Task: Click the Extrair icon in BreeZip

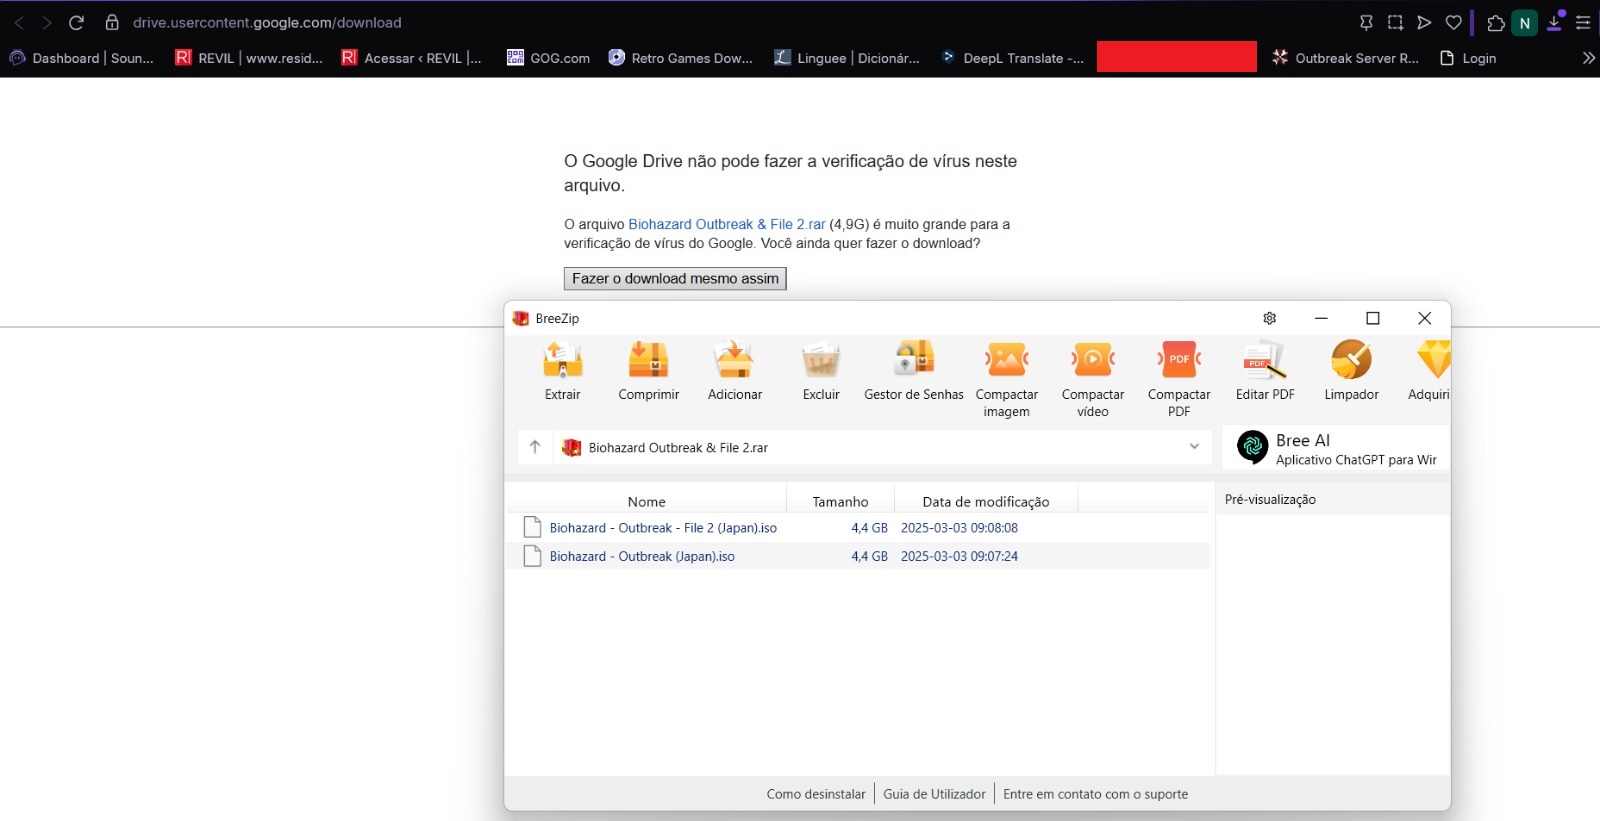Action: coord(562,361)
